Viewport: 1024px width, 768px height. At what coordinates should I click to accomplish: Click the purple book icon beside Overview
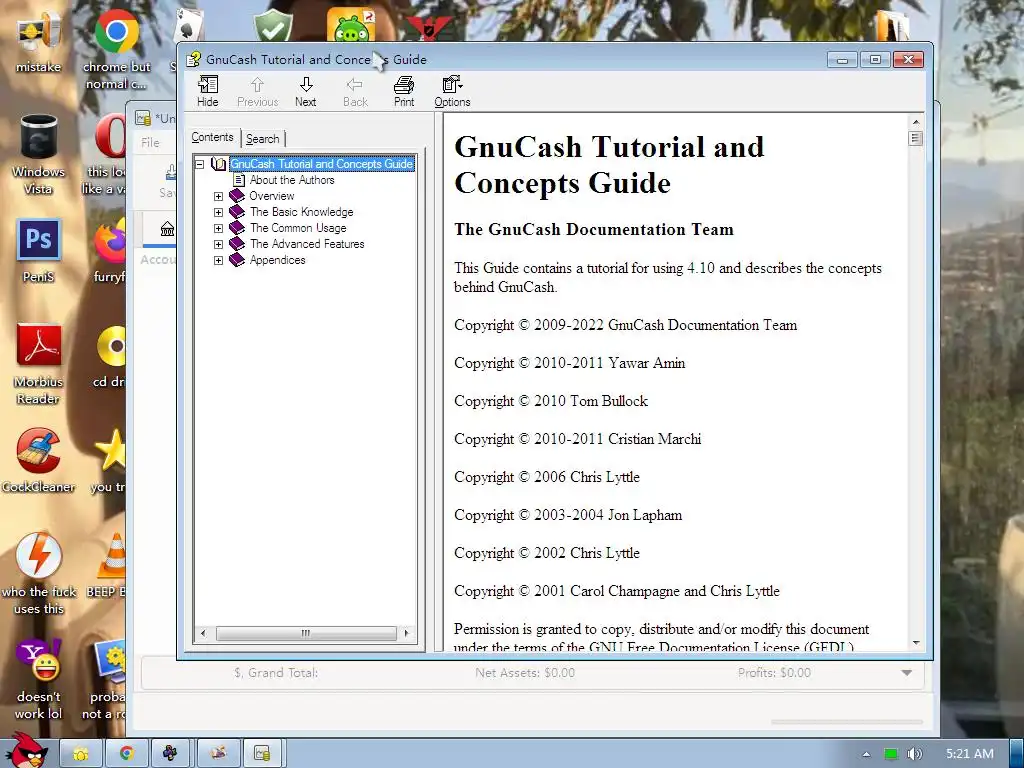coord(237,196)
